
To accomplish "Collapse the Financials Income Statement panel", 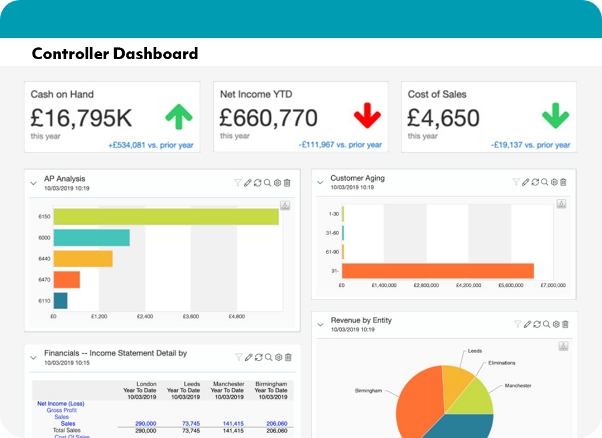I will click(34, 357).
